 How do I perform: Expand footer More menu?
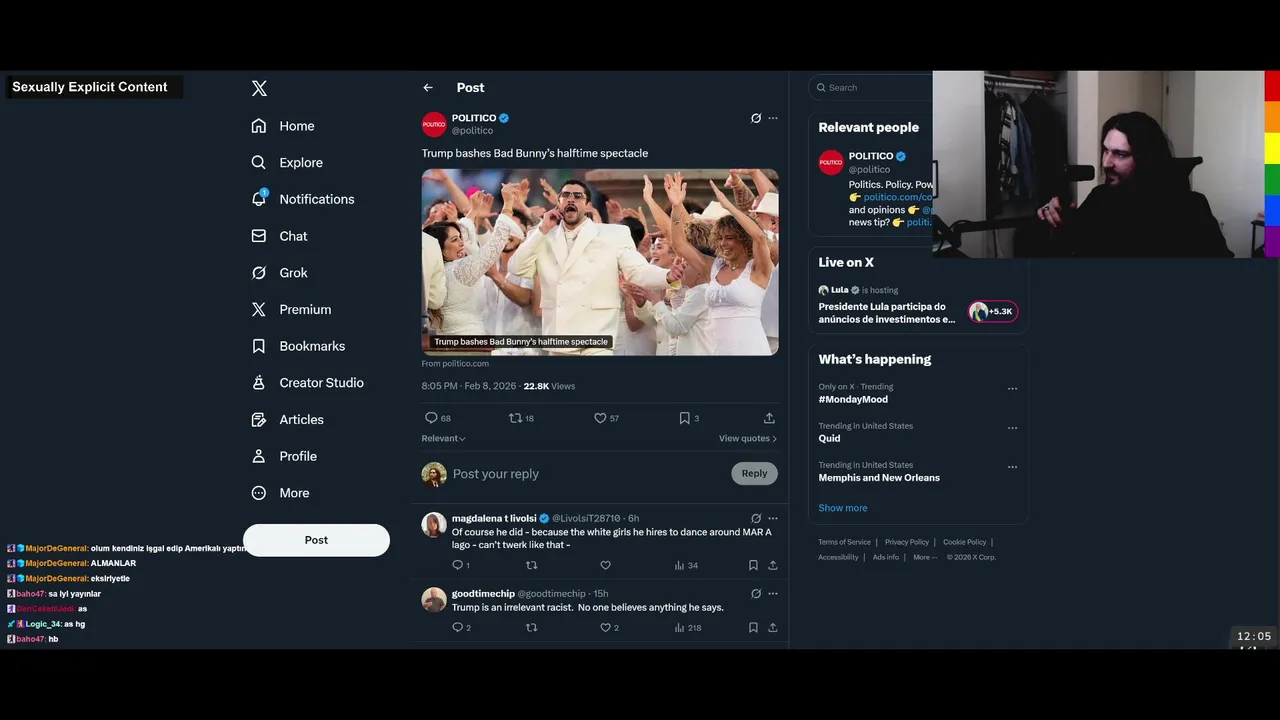click(x=925, y=557)
